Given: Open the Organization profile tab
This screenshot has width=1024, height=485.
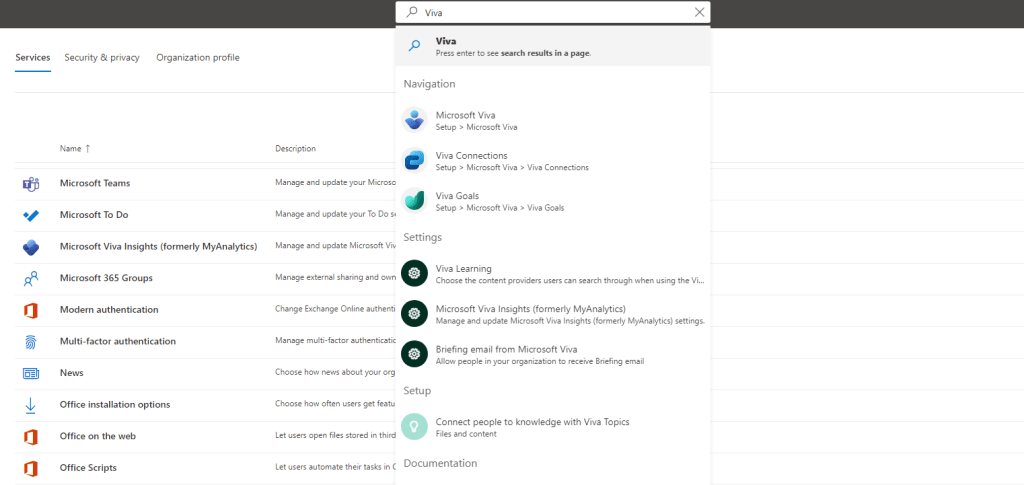Looking at the screenshot, I should point(197,58).
